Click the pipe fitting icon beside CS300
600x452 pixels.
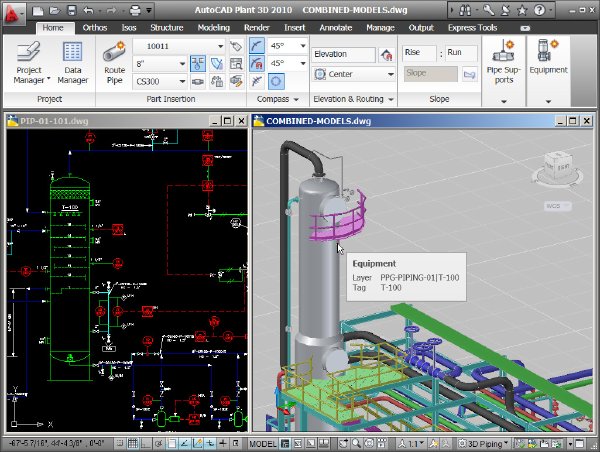198,81
